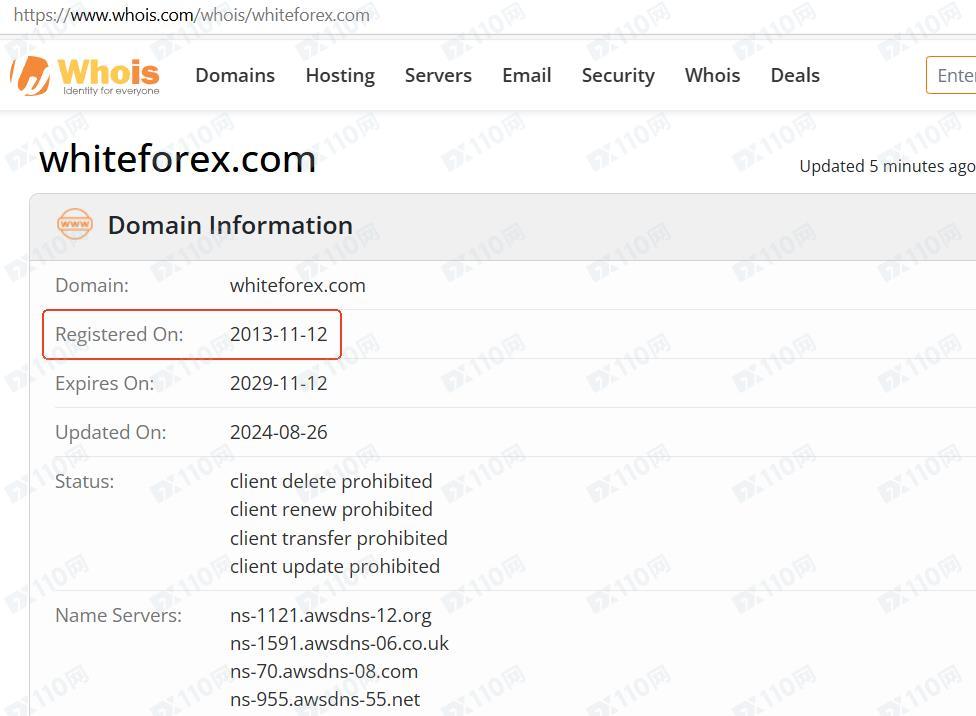Click the 'client renew prohibited' status

[x=331, y=509]
